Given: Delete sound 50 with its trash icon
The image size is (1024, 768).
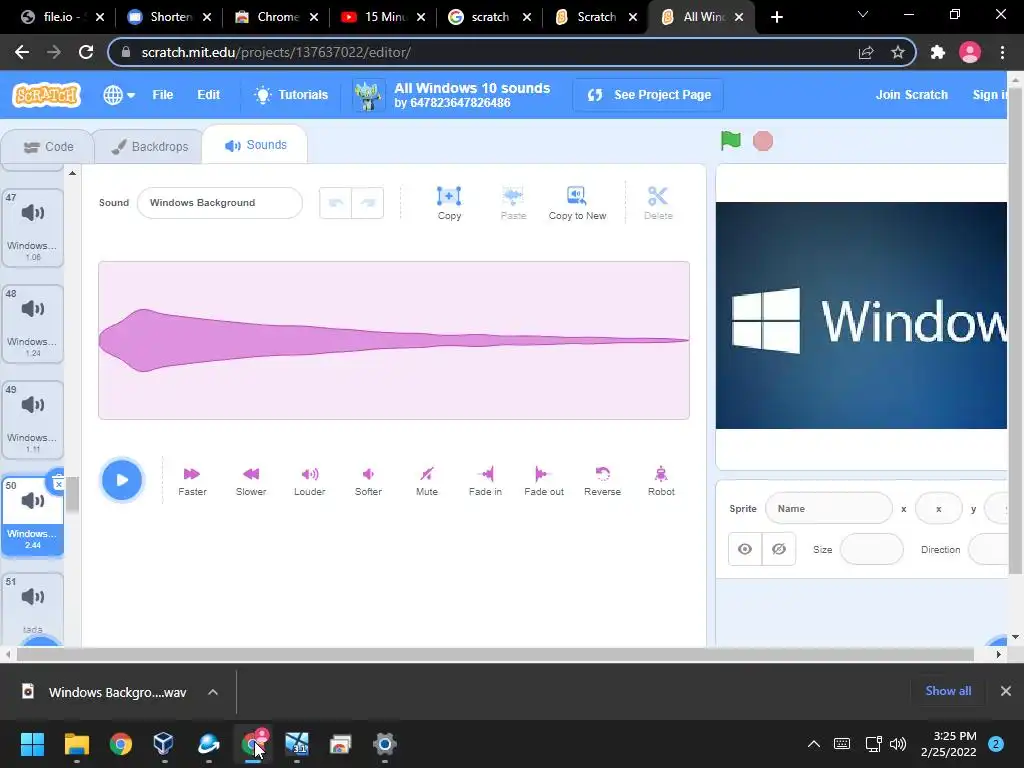Looking at the screenshot, I should 57,483.
